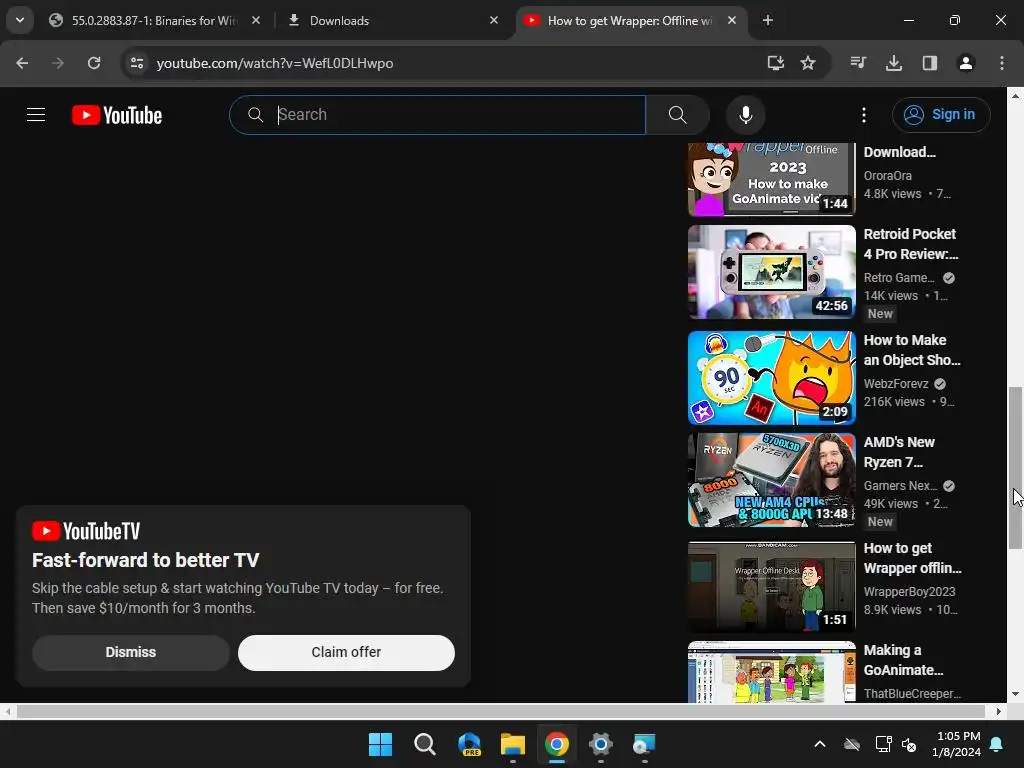Open Chrome profile menu

pos(966,63)
